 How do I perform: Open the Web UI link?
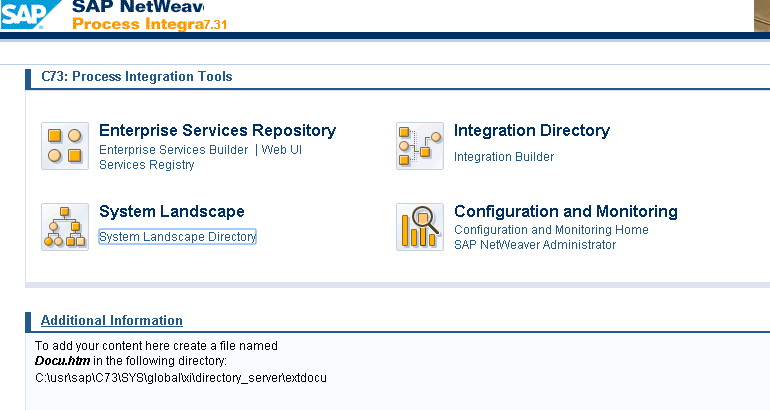click(x=282, y=150)
